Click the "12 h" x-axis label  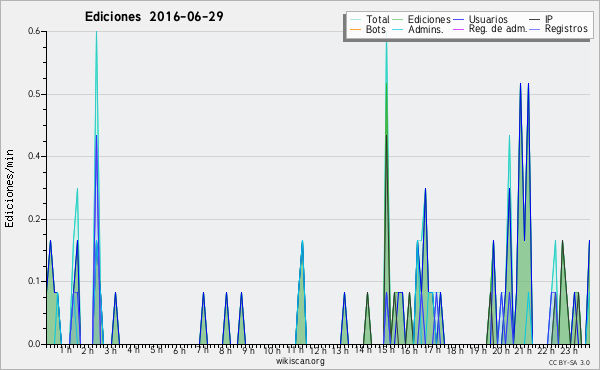click(318, 350)
